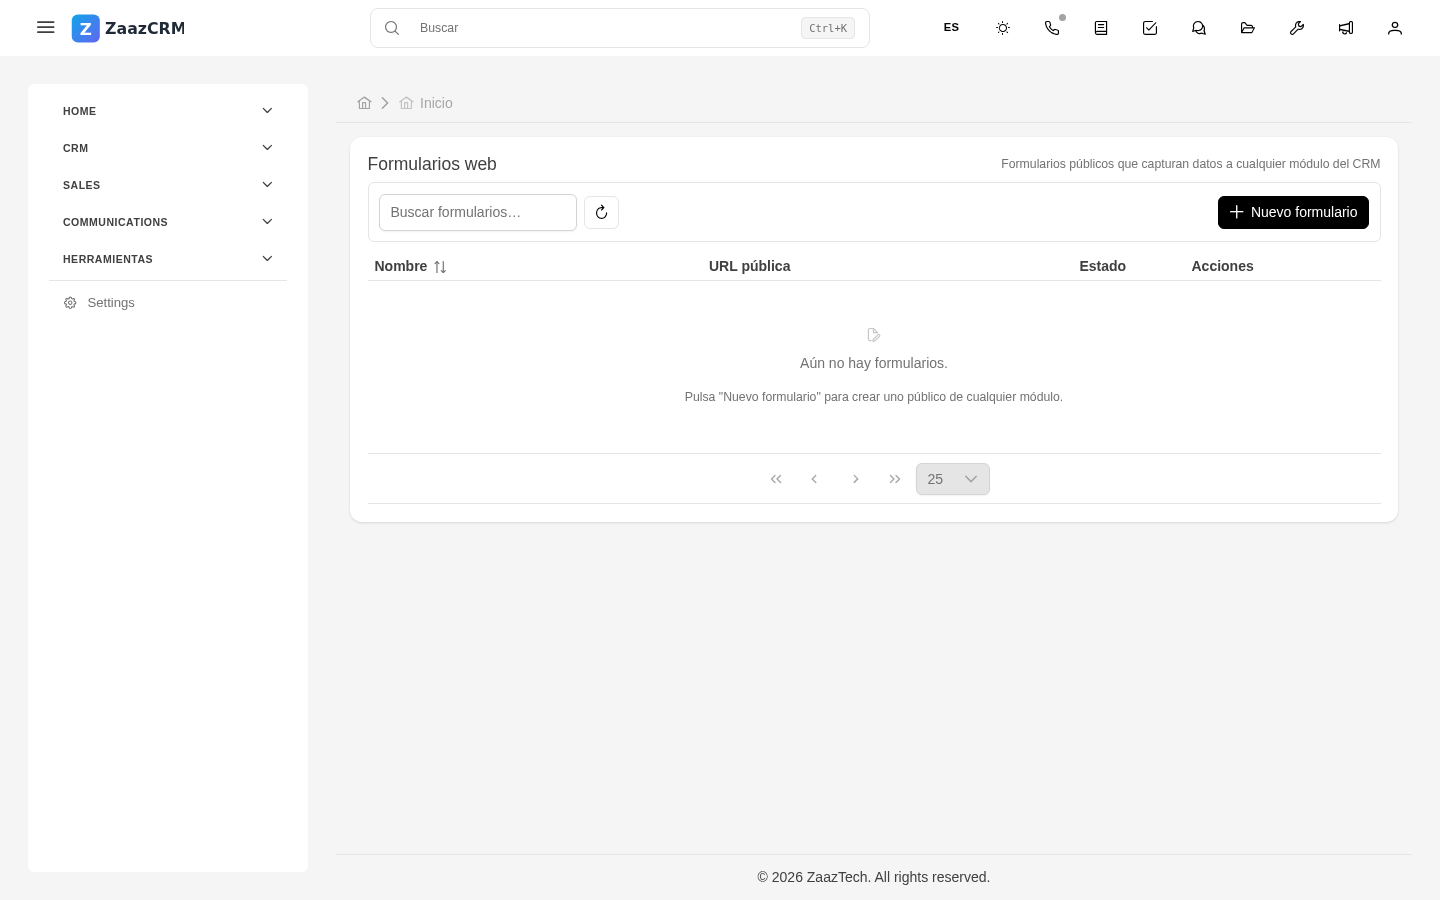Go to last page of results
1440x900 pixels.
[895, 479]
